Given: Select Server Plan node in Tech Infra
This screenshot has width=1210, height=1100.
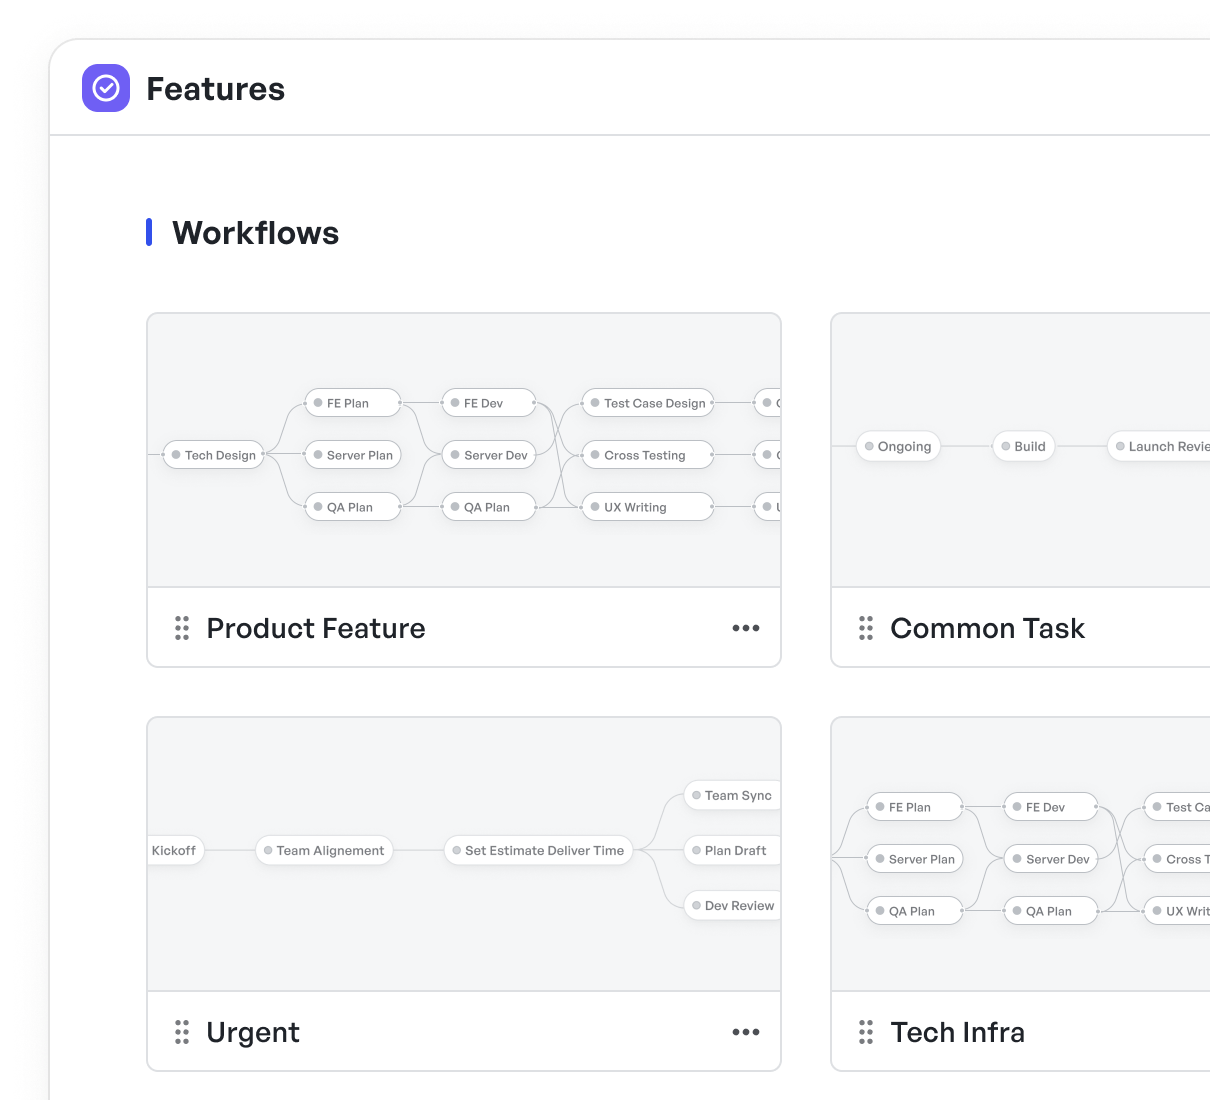Looking at the screenshot, I should [914, 859].
